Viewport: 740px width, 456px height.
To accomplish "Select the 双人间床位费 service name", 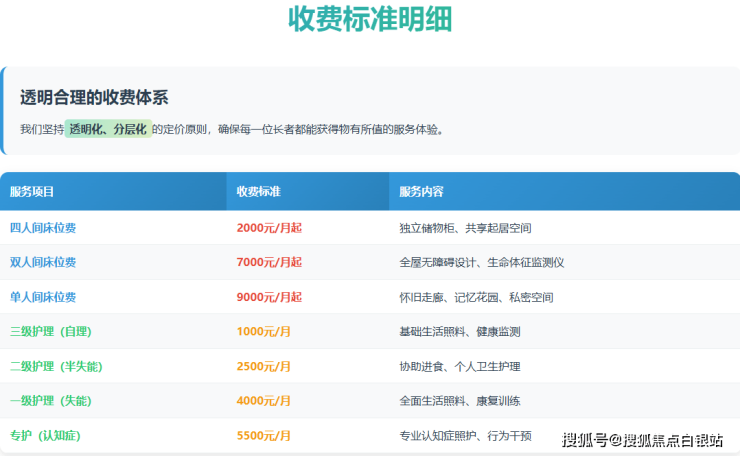I will [43, 262].
